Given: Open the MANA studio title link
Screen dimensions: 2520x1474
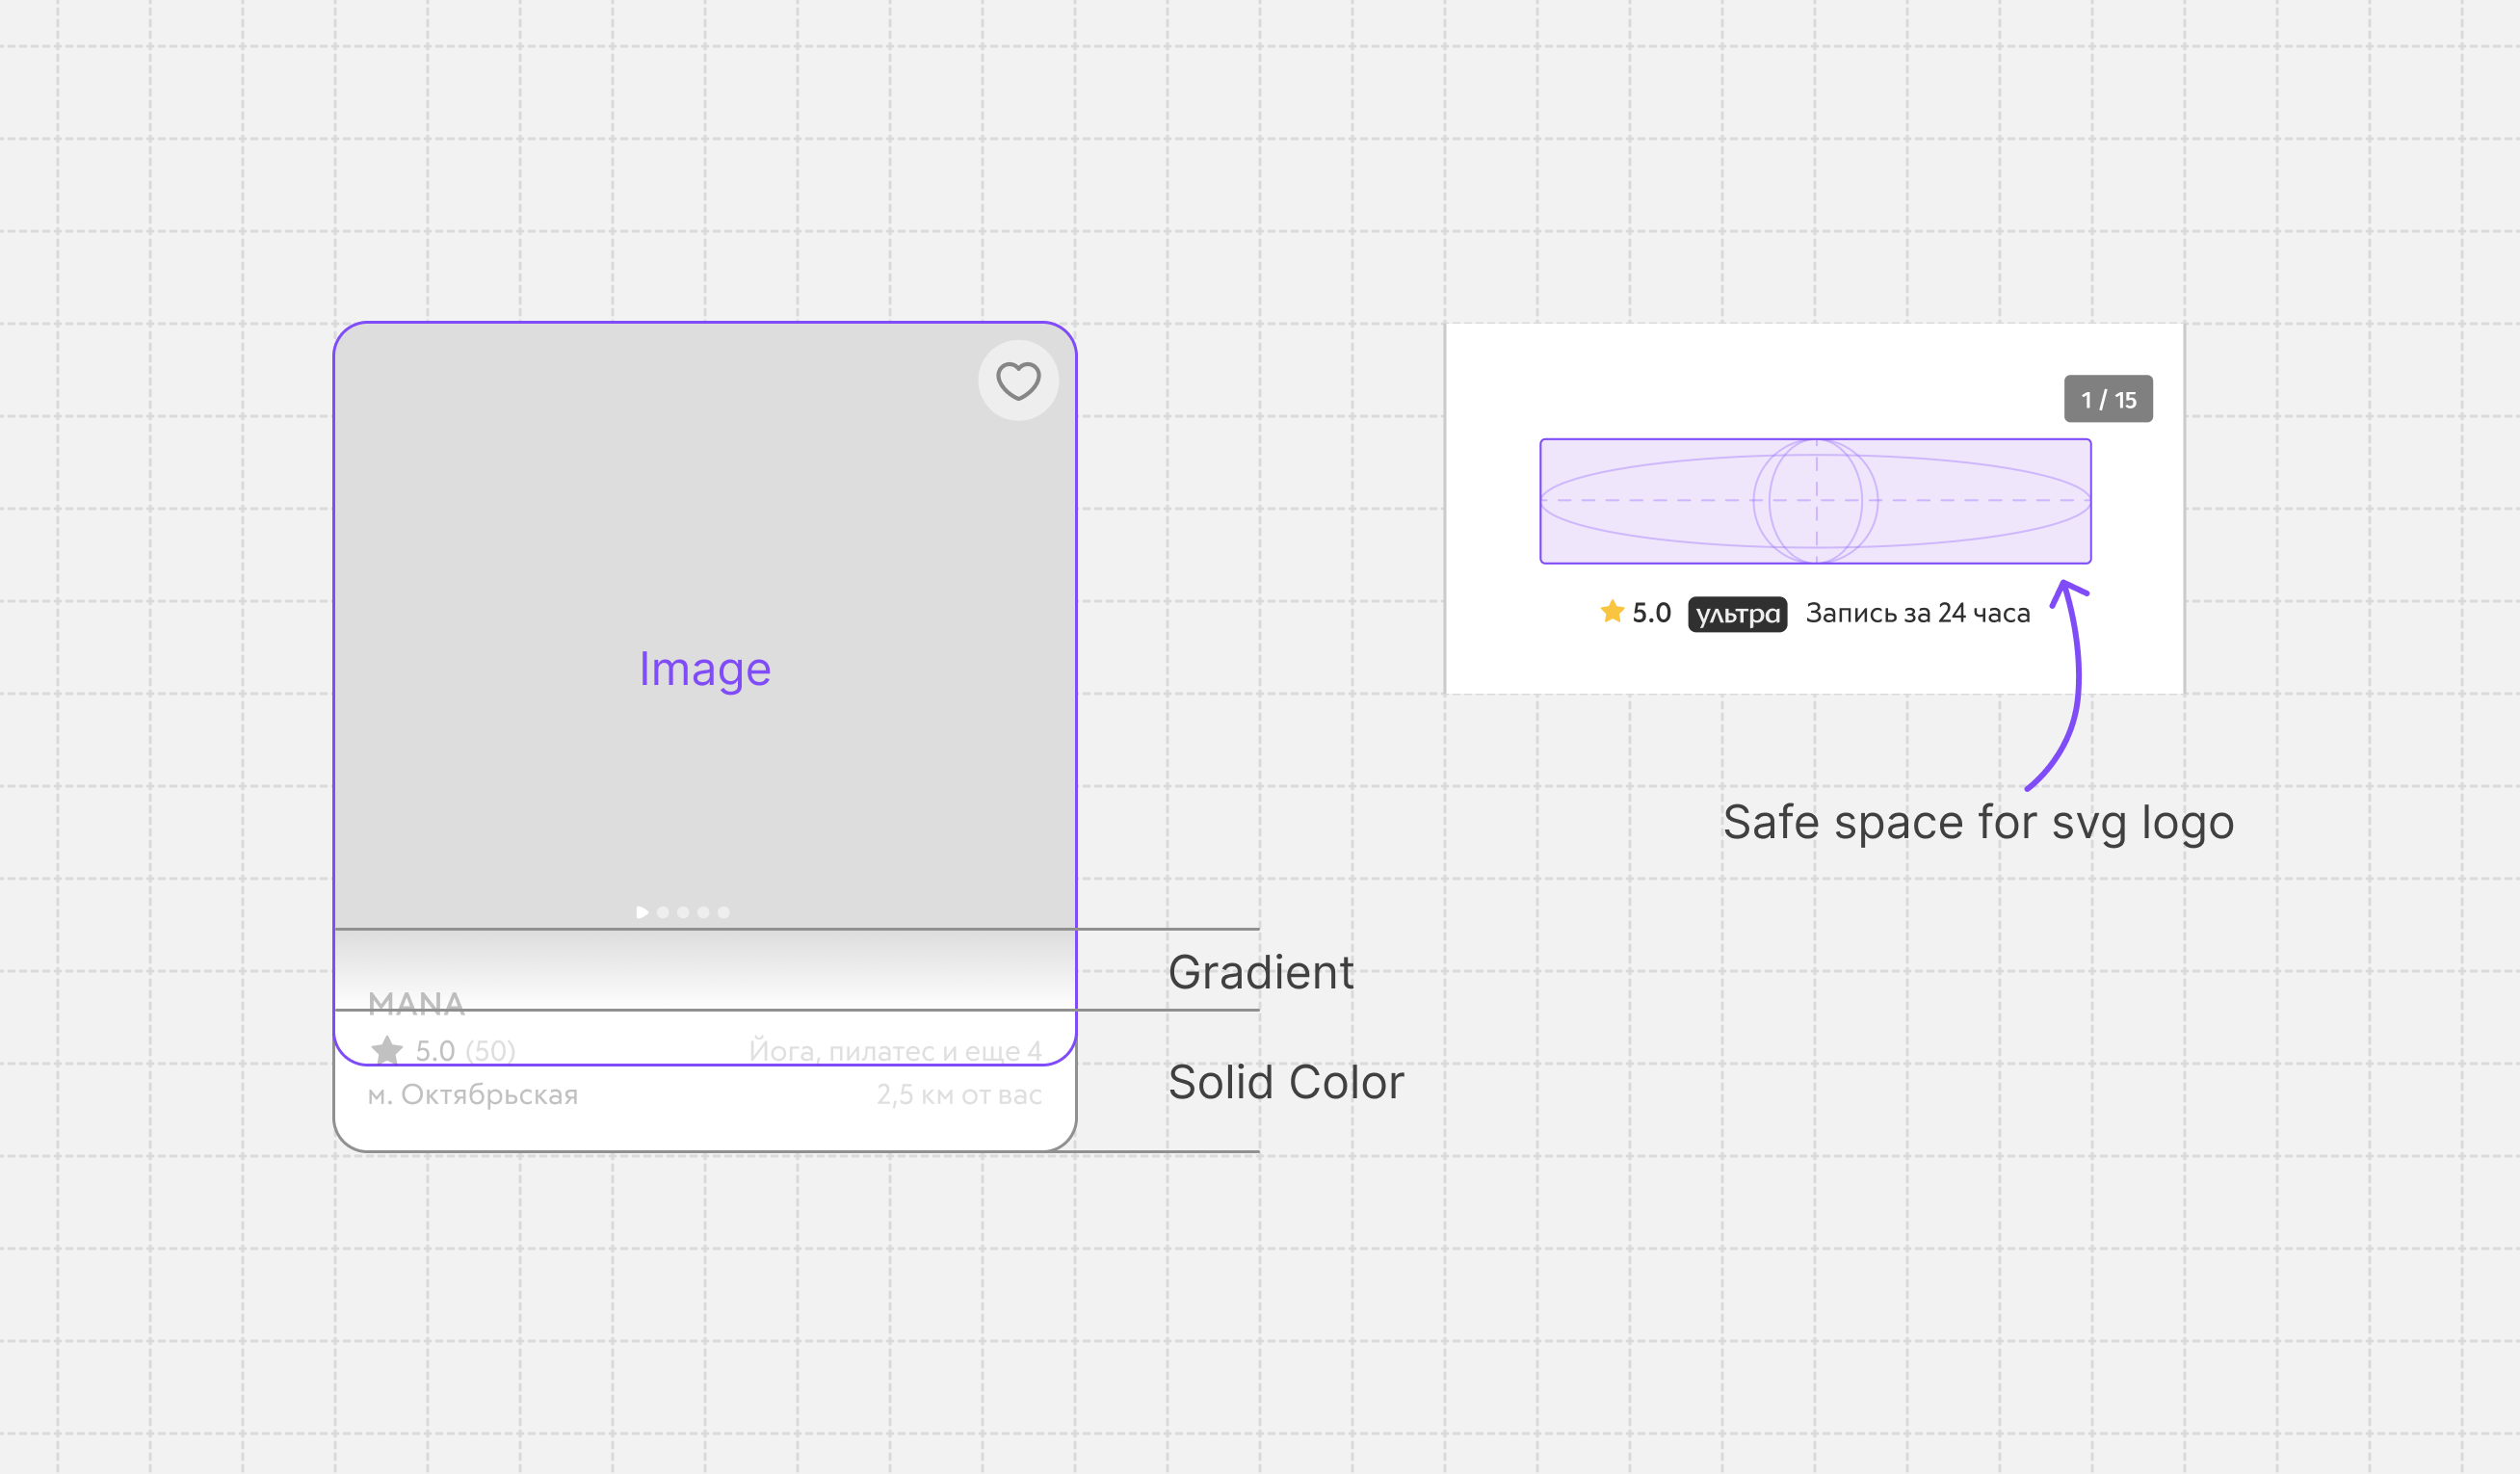Looking at the screenshot, I should click(x=418, y=1004).
